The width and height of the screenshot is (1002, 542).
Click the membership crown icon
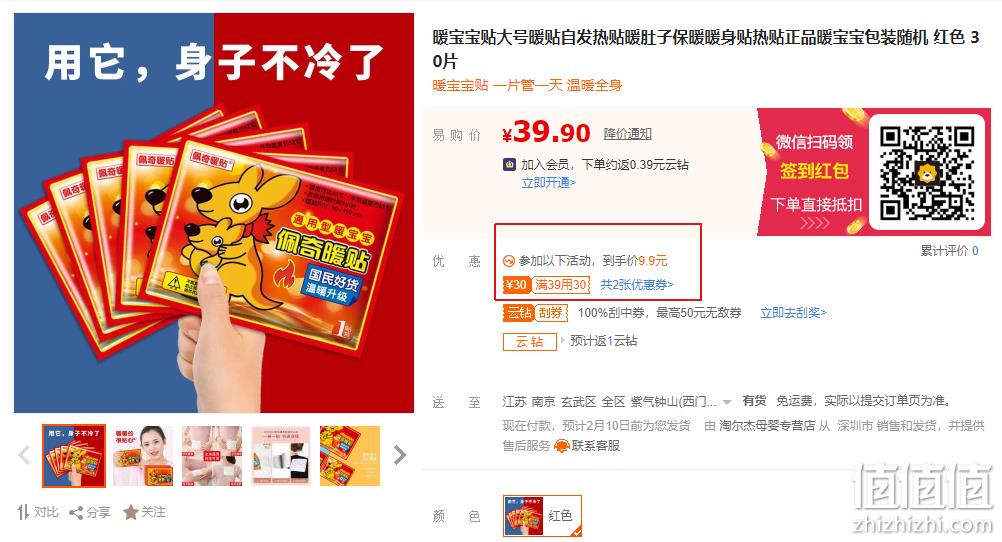point(509,164)
